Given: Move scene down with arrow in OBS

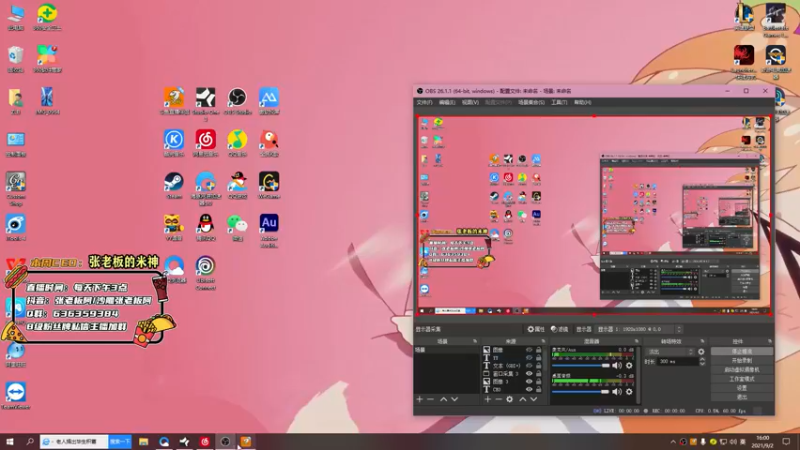Looking at the screenshot, I should (x=454, y=399).
